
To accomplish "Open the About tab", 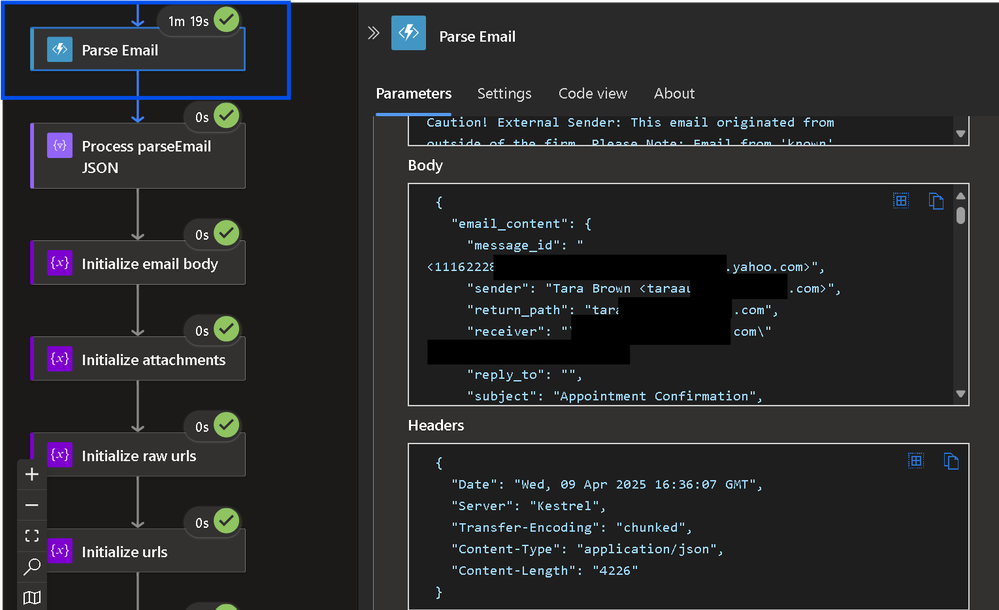I will point(674,93).
